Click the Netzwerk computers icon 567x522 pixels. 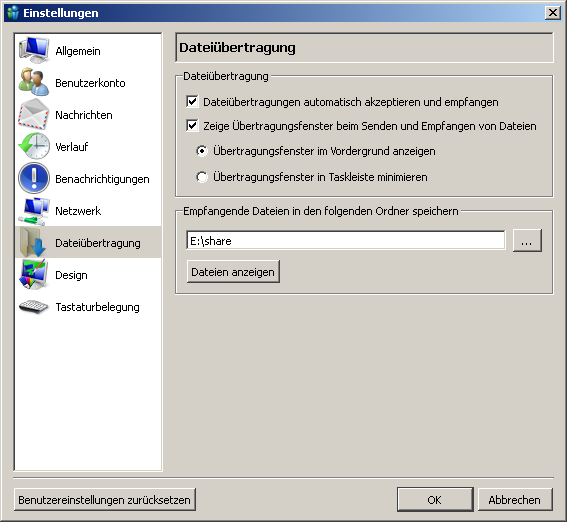34,211
